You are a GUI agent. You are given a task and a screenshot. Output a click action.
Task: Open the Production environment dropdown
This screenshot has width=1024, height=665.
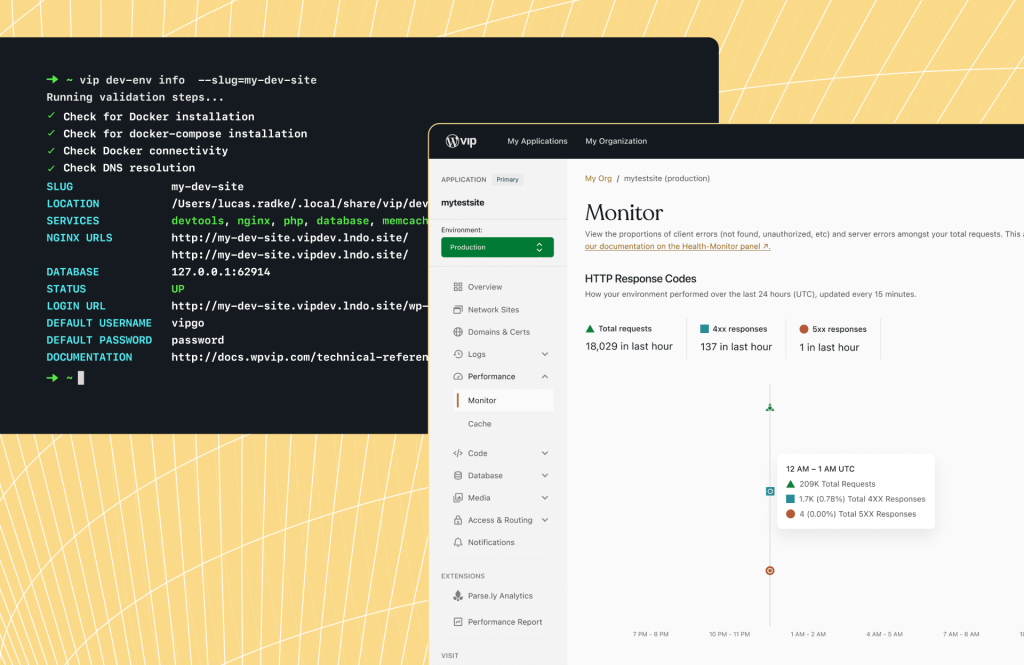click(497, 247)
